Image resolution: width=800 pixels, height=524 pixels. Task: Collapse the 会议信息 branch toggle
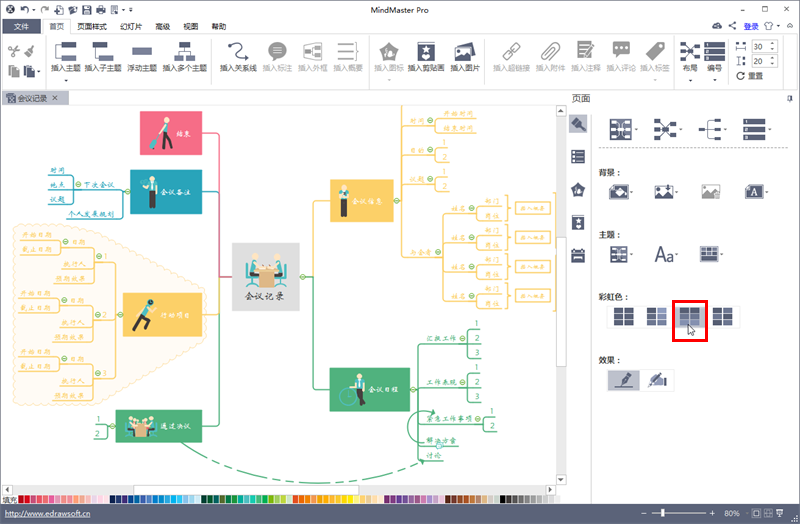click(x=397, y=201)
